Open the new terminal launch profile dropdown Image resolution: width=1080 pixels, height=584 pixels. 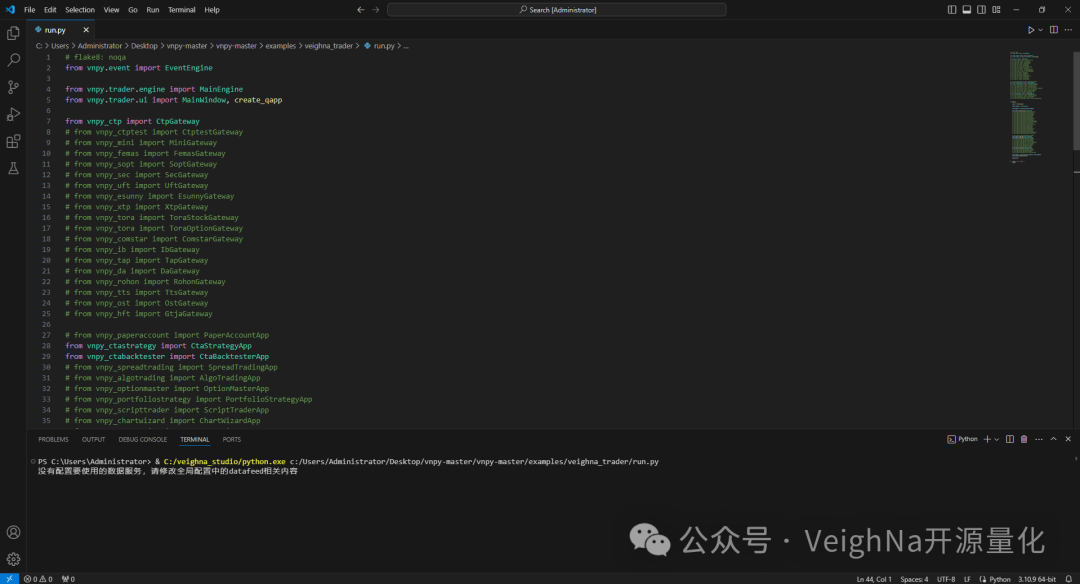click(x=997, y=439)
